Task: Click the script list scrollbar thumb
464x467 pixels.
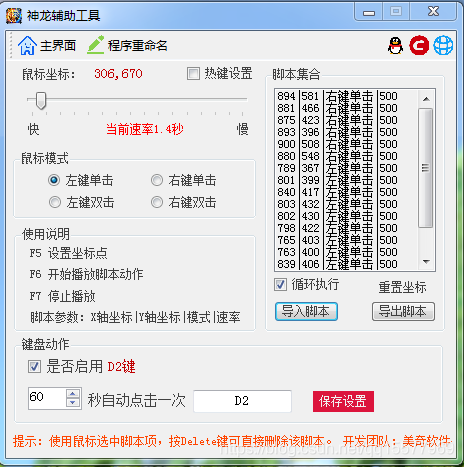Action: pyautogui.click(x=426, y=168)
